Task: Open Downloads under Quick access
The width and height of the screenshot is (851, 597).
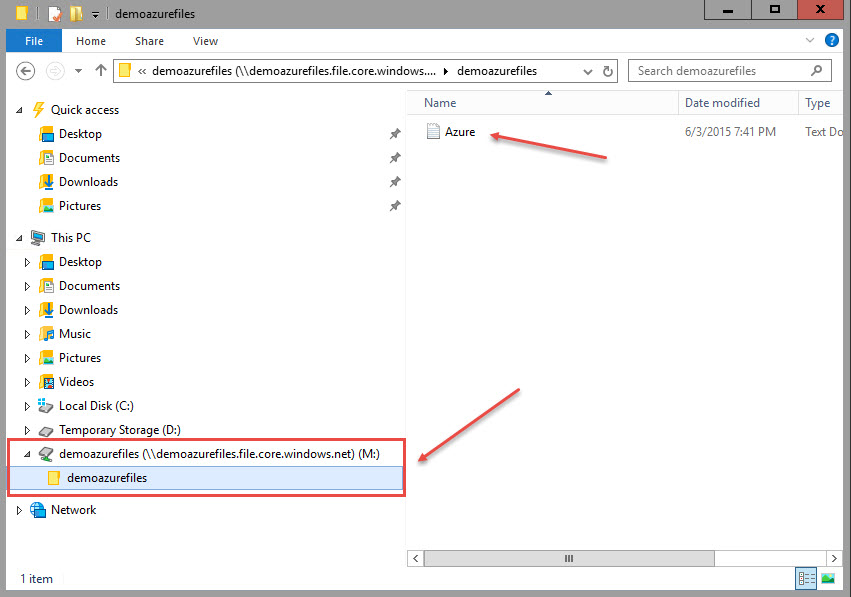Action: click(88, 182)
